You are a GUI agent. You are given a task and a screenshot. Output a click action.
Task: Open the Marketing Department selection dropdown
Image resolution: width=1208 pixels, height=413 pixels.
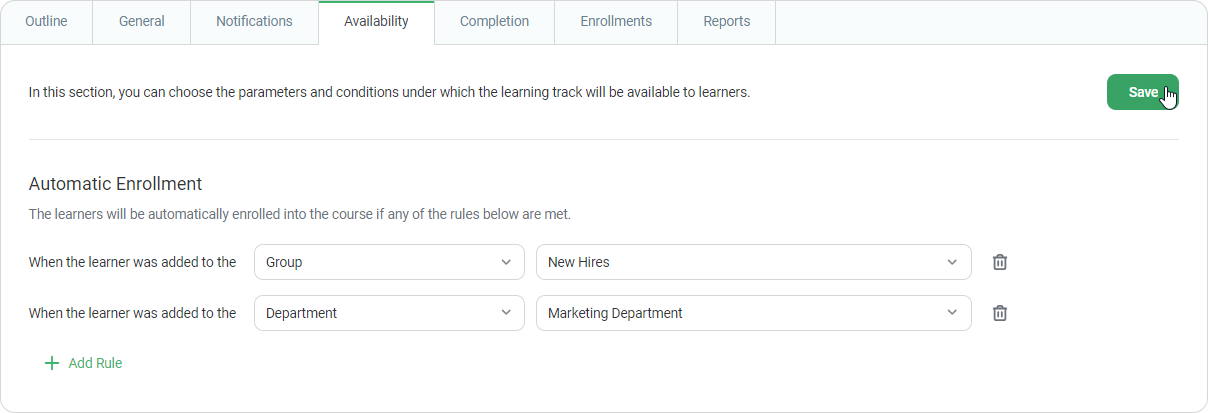coord(754,313)
